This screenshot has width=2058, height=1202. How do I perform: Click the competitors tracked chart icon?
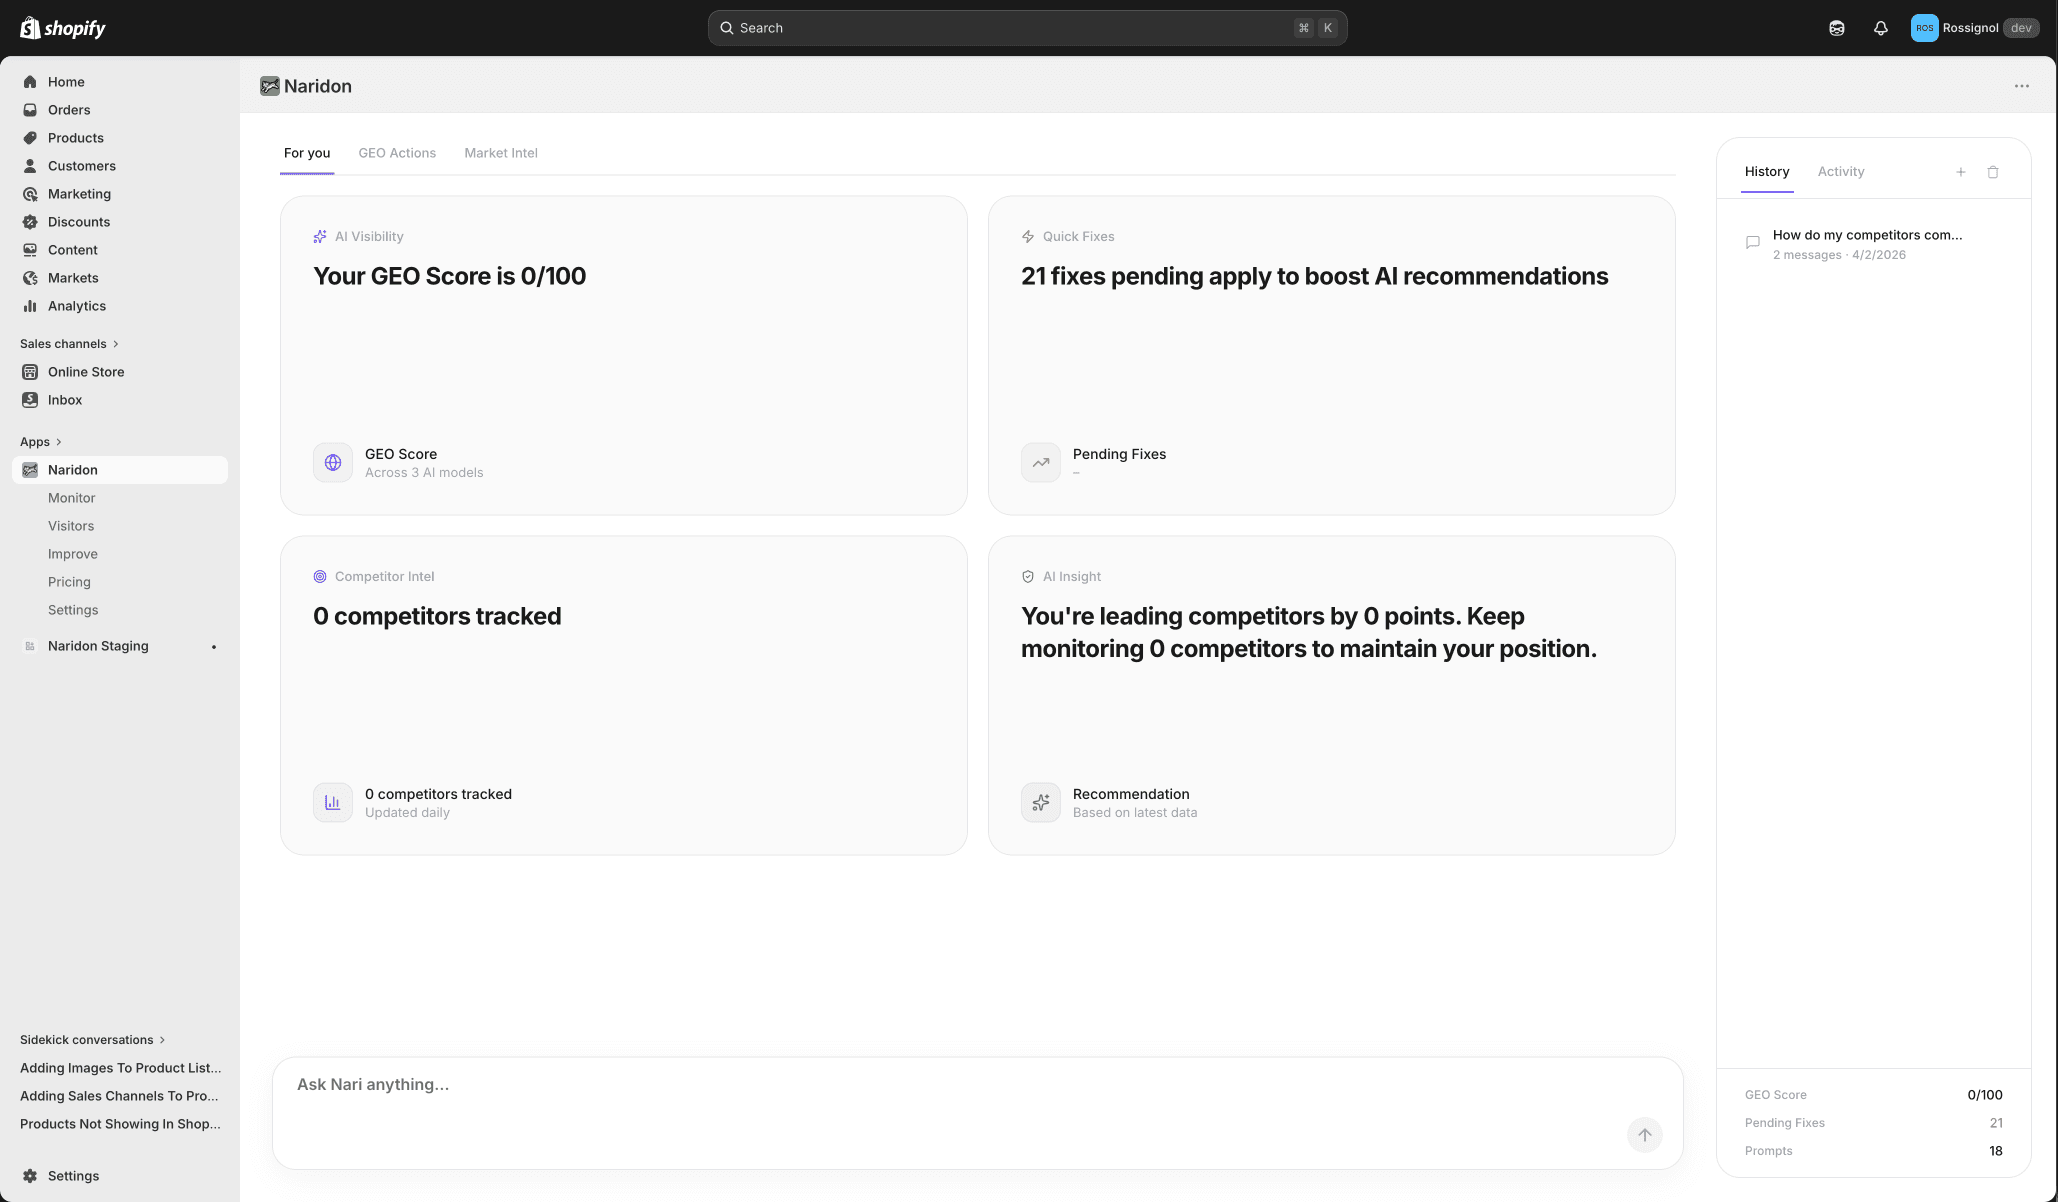(x=332, y=802)
